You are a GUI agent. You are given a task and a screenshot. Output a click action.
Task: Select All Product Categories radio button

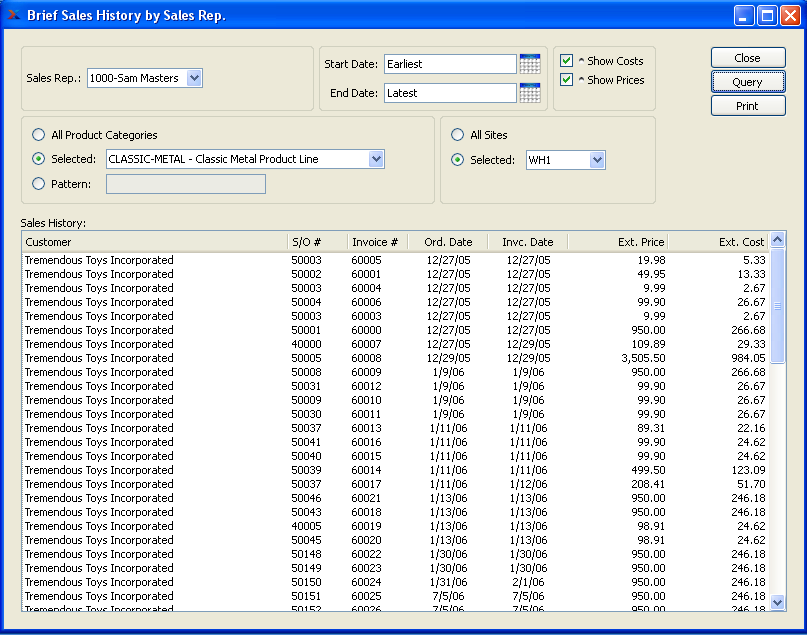pyautogui.click(x=39, y=135)
